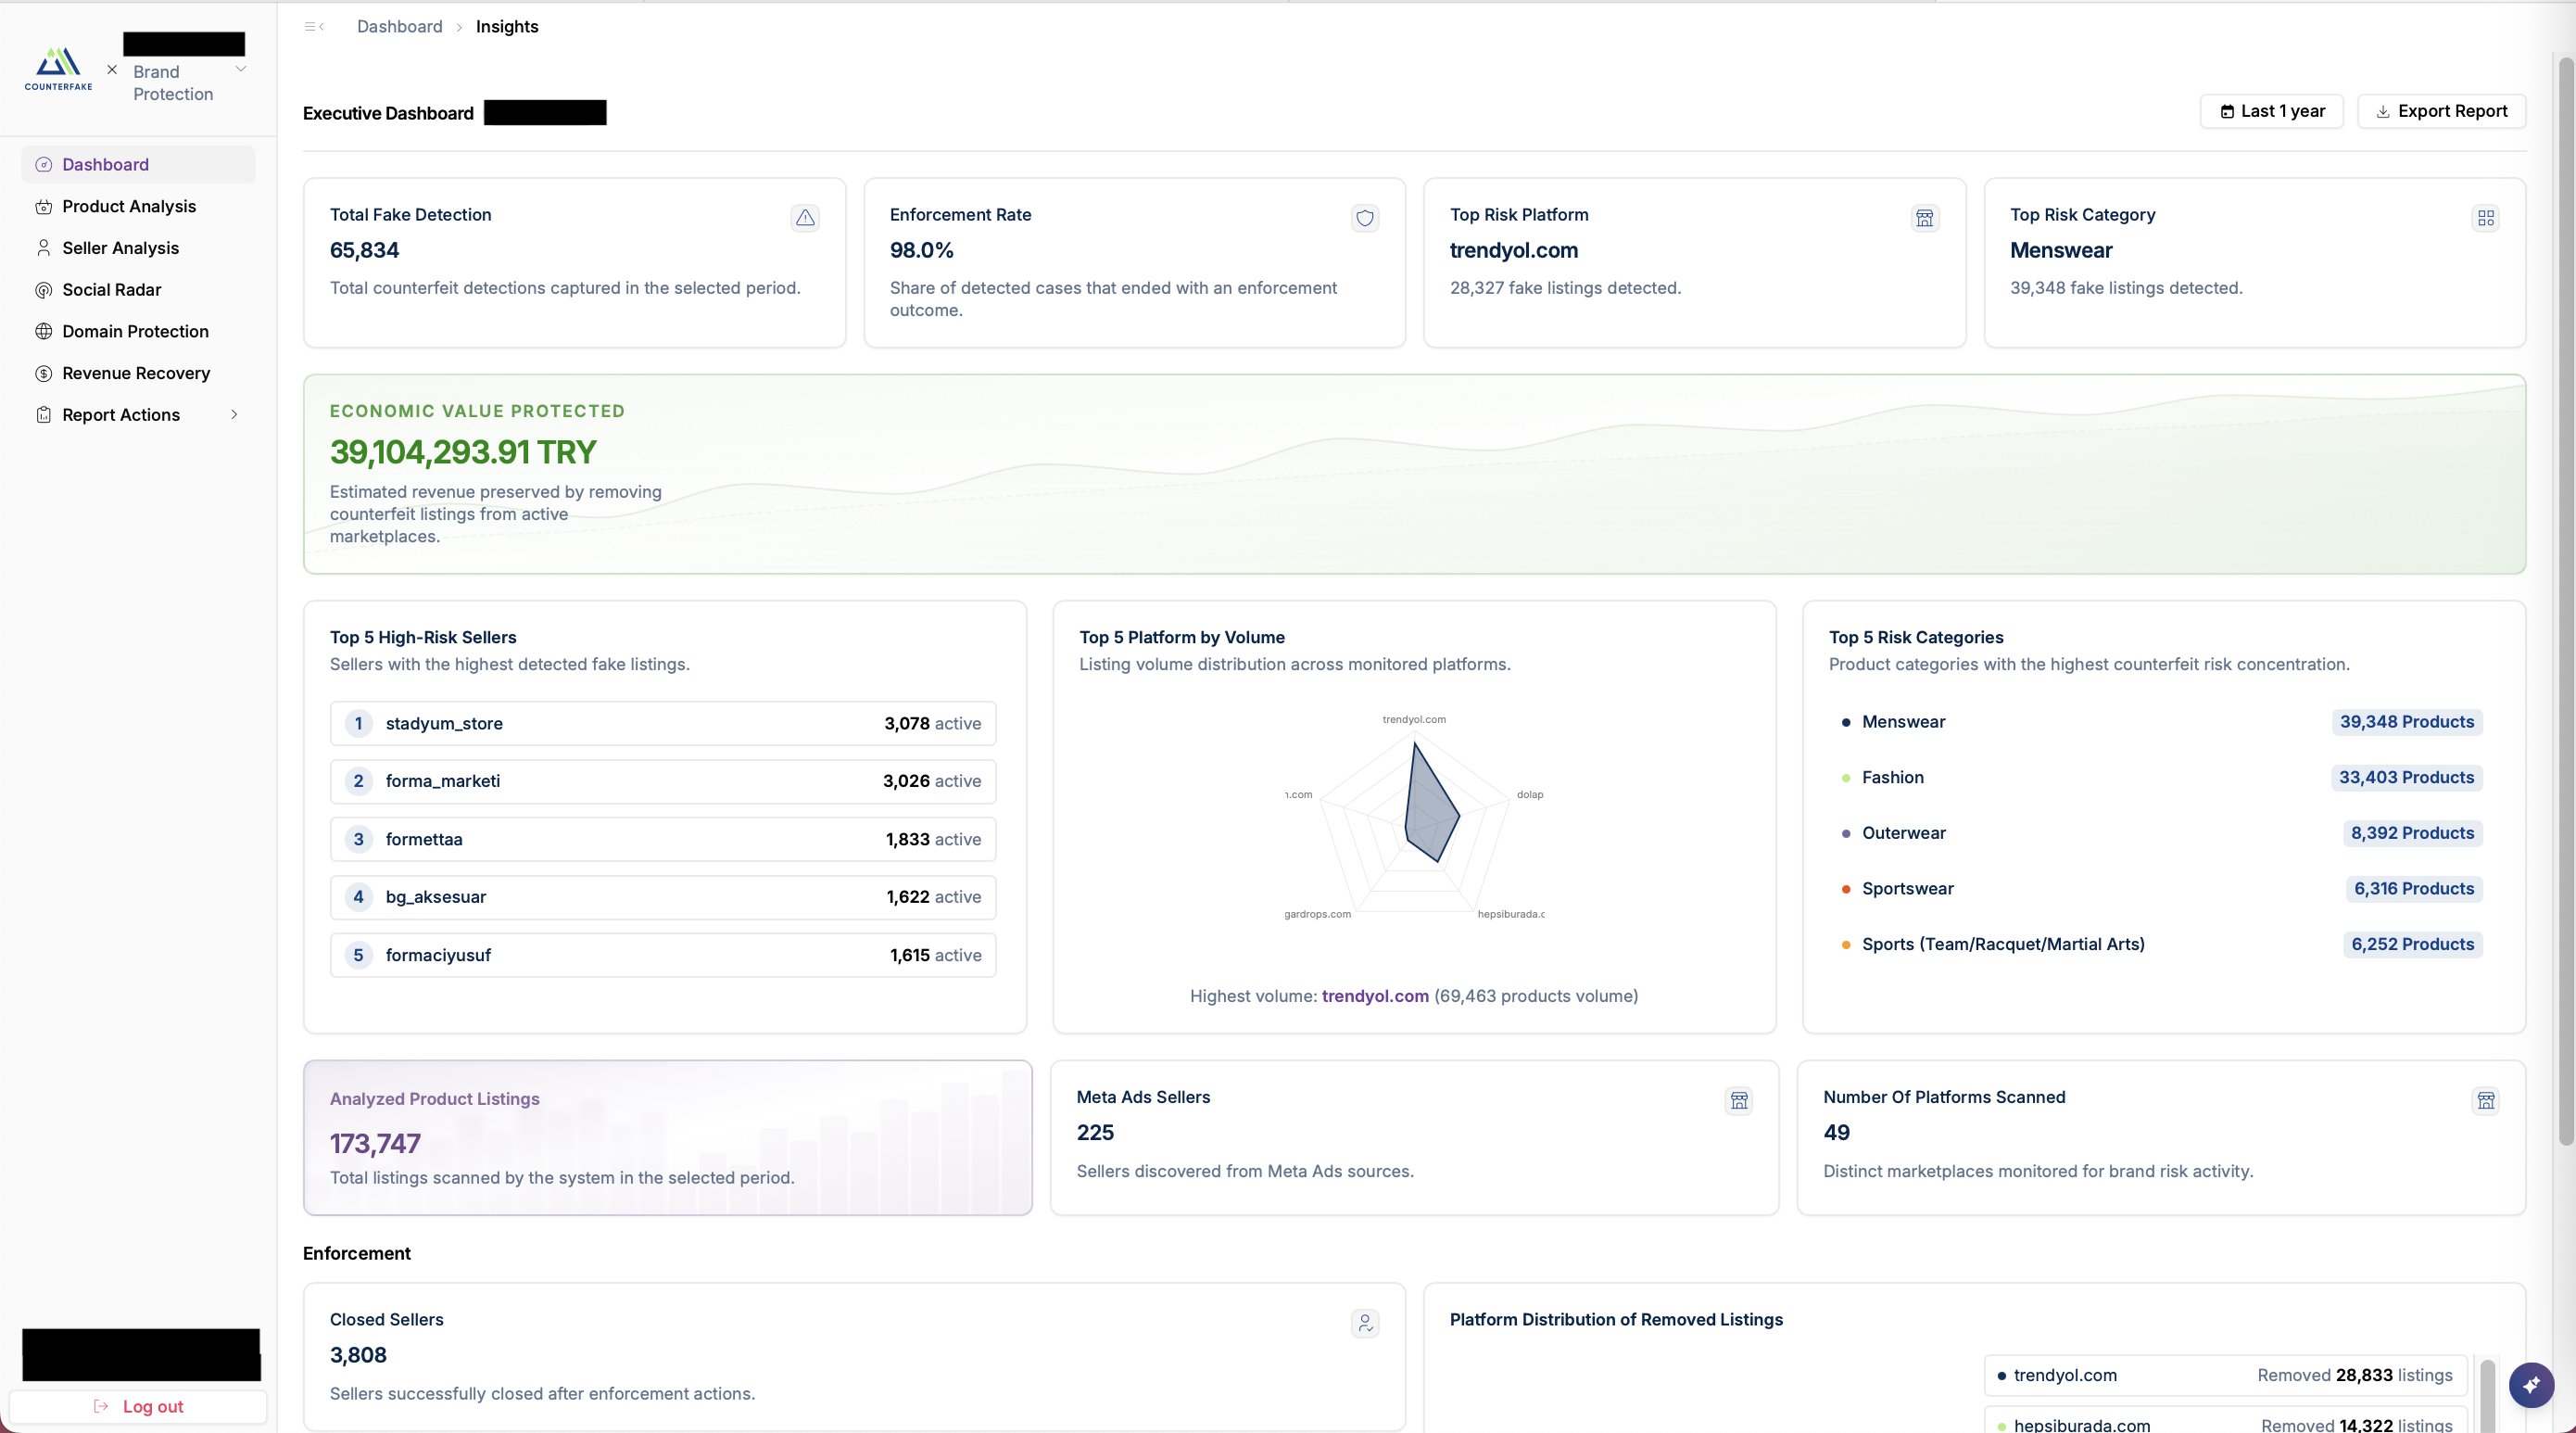This screenshot has width=2576, height=1433.
Task: Click the store icon on Meta Ads Sellers card
Action: point(1739,1101)
